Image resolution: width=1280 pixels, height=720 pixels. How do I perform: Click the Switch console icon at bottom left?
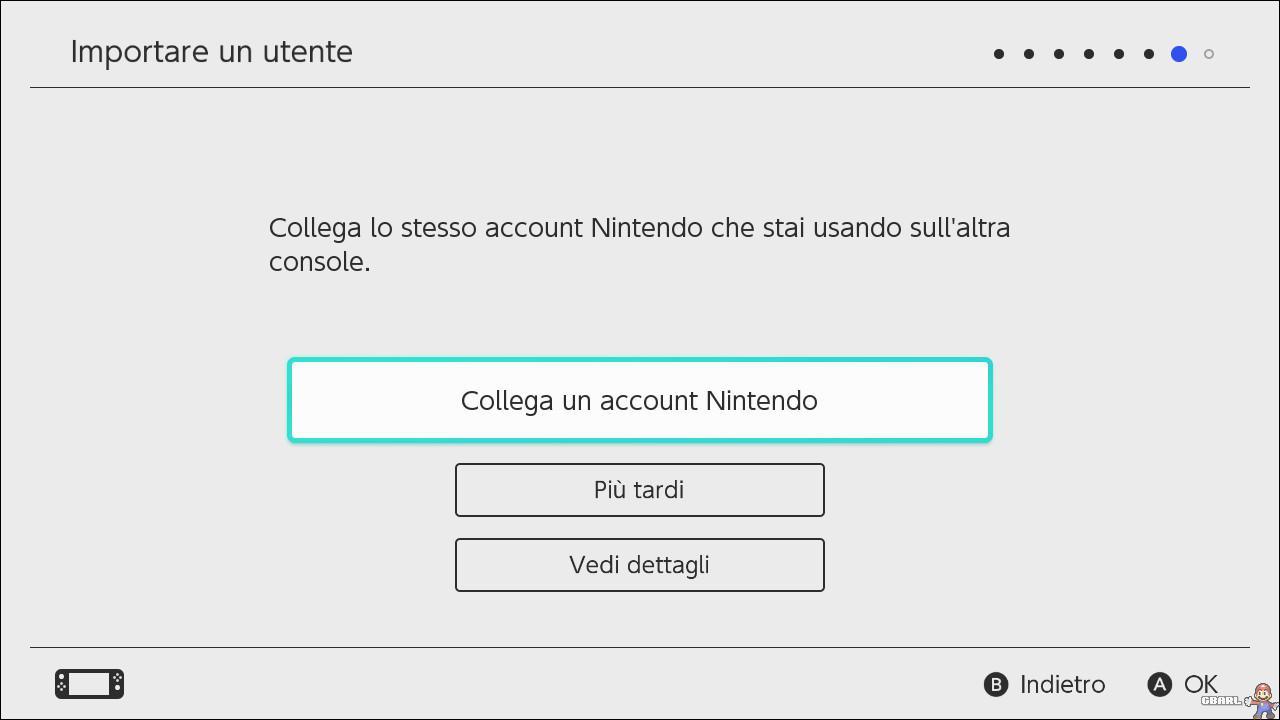coord(89,684)
